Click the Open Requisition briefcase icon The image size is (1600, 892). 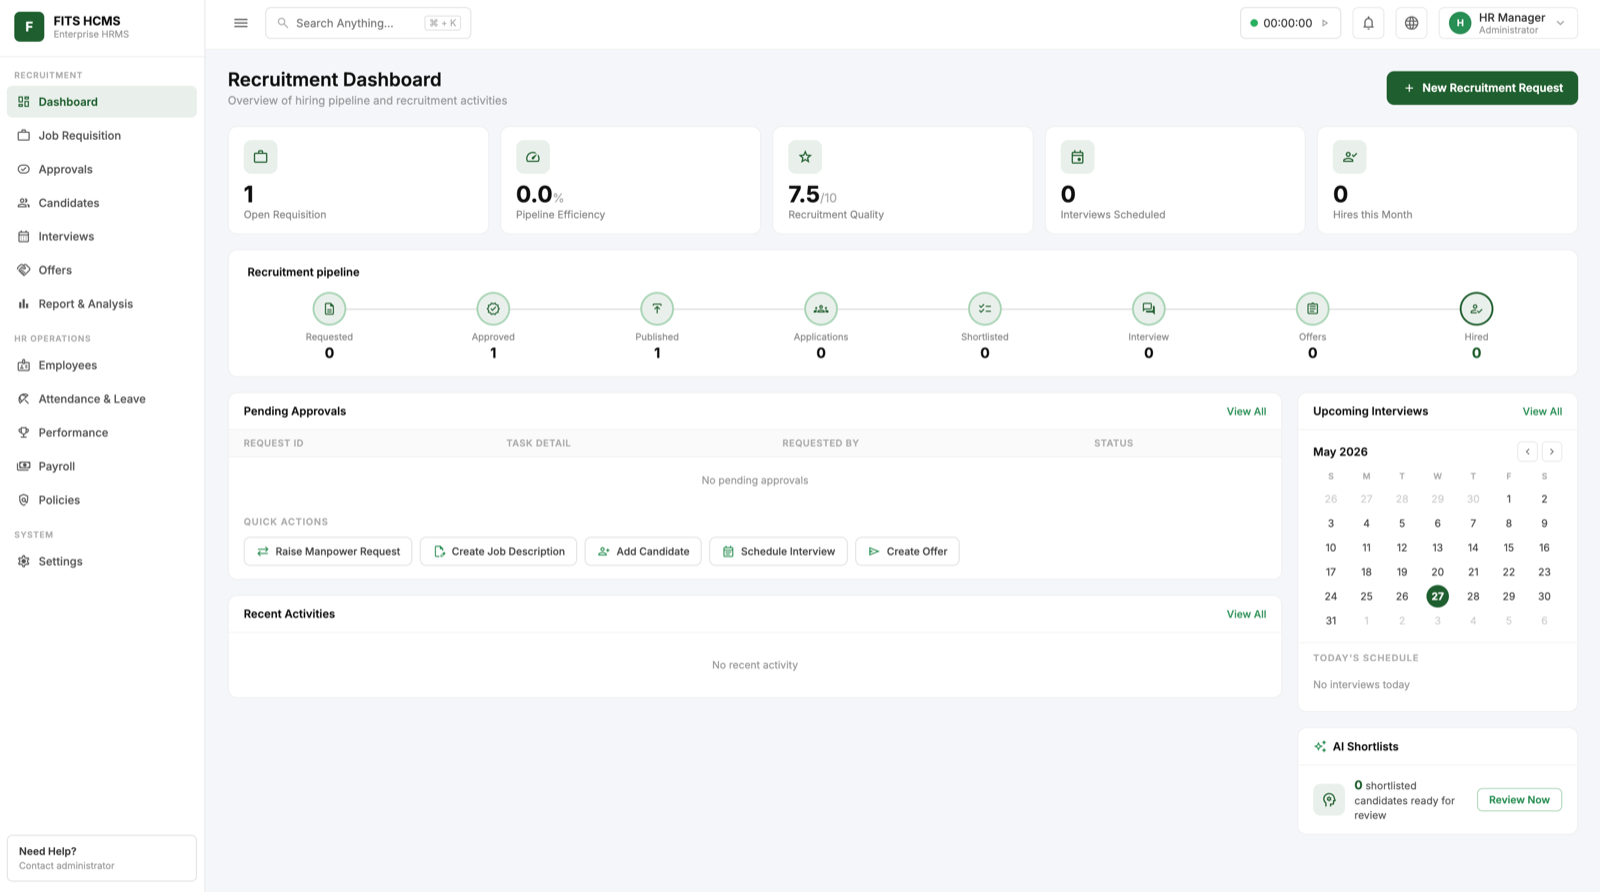click(x=261, y=157)
